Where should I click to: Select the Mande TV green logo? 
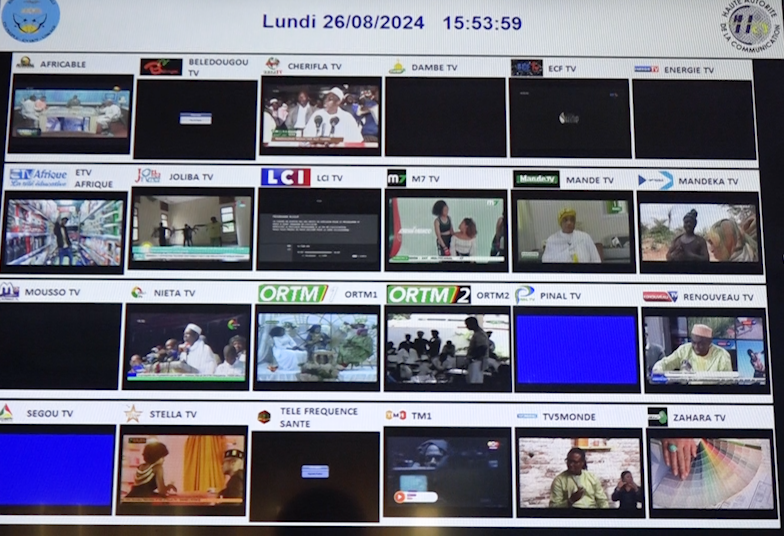[x=536, y=179]
